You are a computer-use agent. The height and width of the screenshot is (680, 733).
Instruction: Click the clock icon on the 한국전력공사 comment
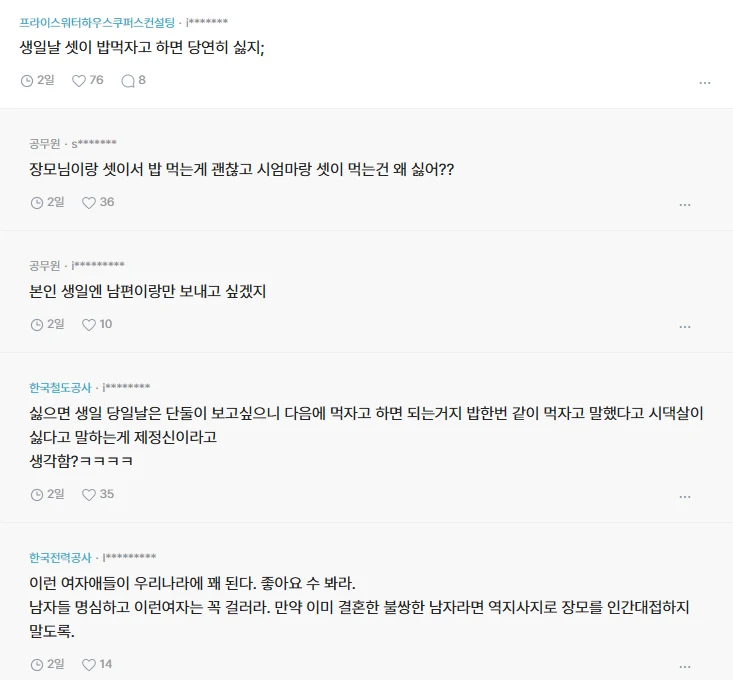tap(37, 664)
